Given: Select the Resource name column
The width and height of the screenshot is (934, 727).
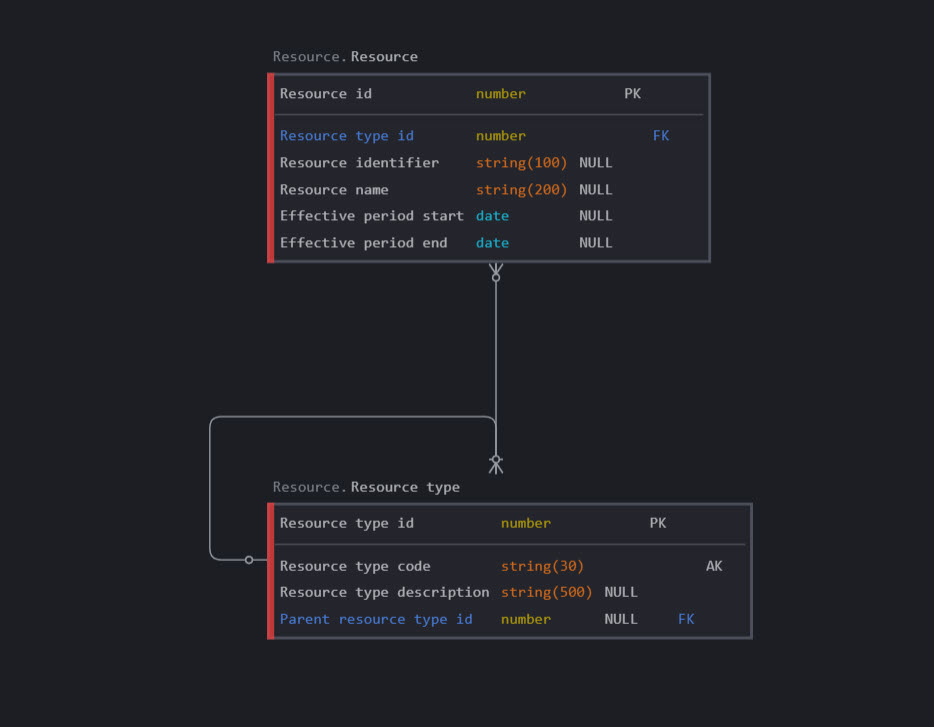Looking at the screenshot, I should (334, 190).
